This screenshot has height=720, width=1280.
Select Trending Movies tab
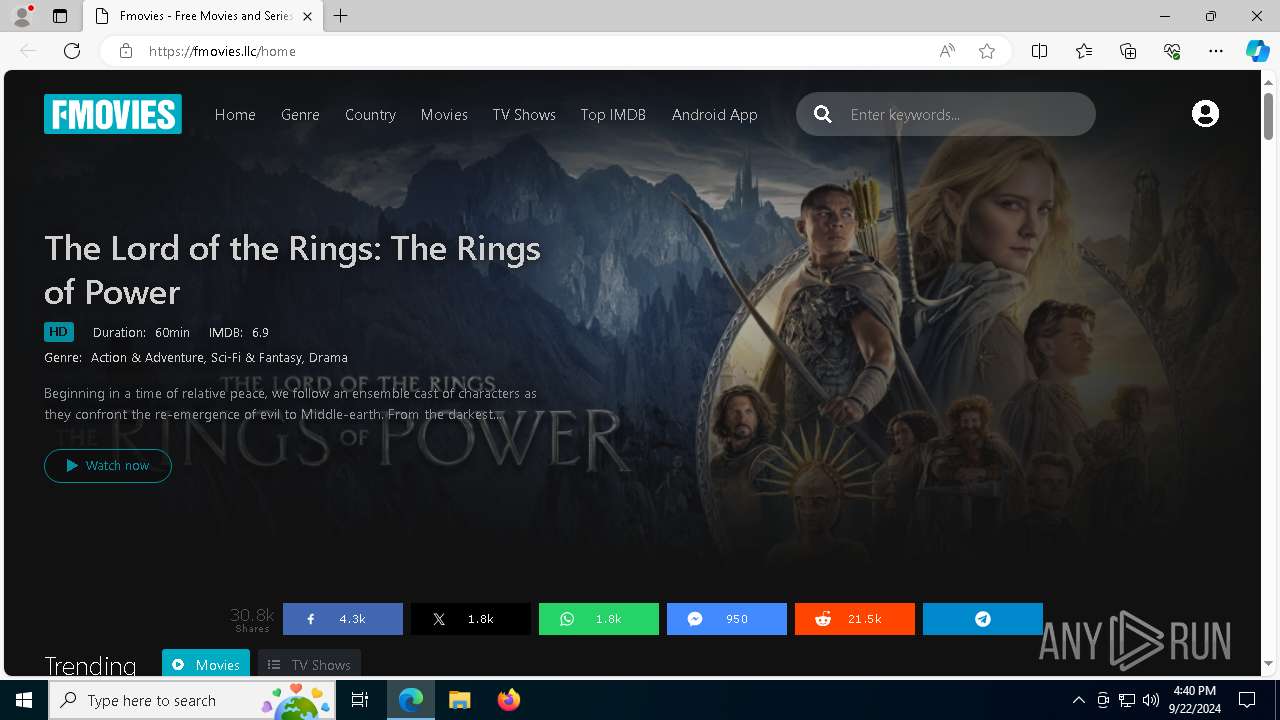coord(206,664)
